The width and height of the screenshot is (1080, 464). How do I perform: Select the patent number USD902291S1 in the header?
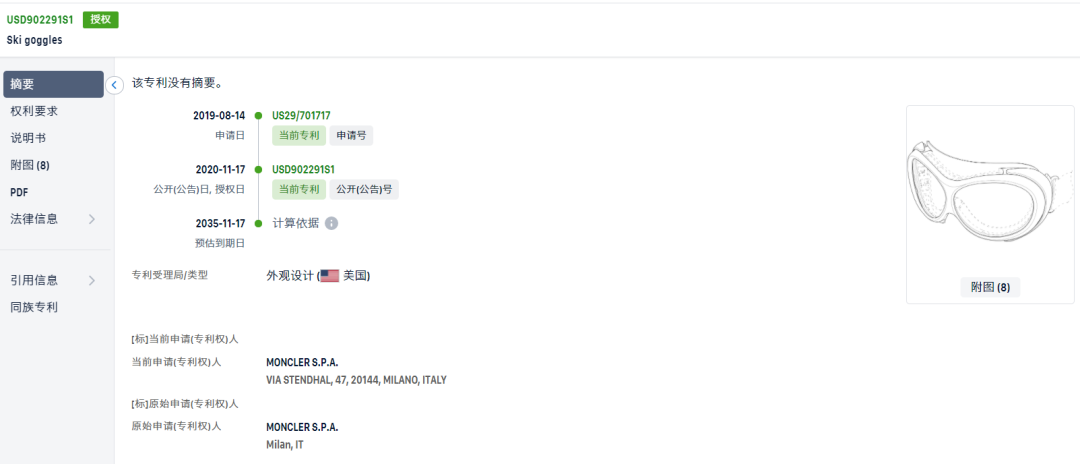coord(40,19)
